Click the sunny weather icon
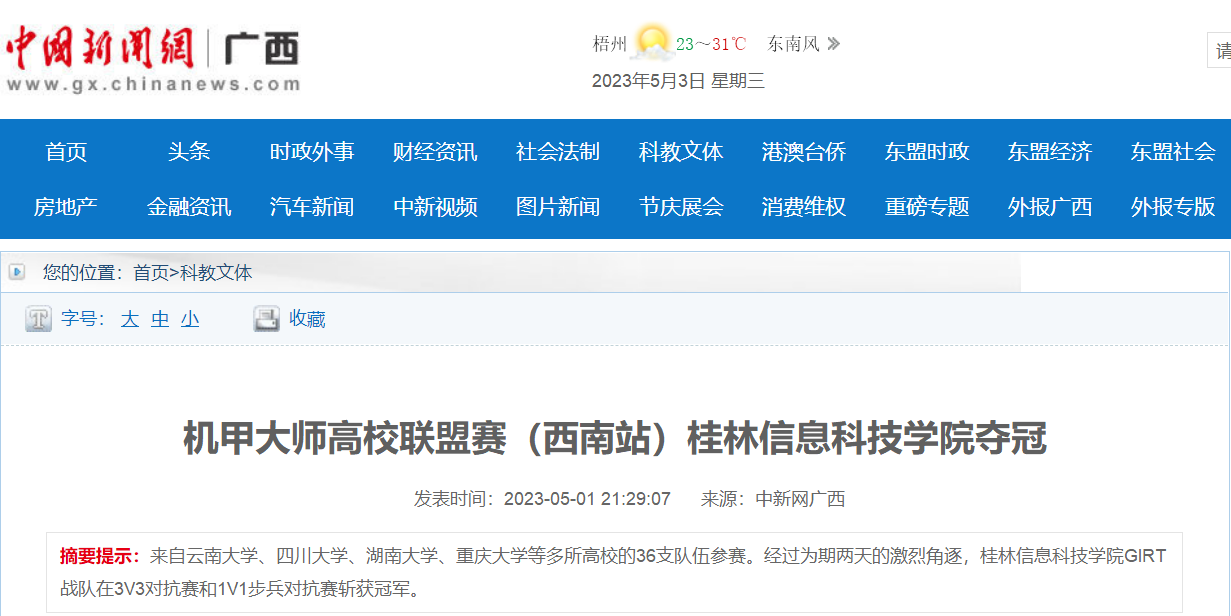The height and width of the screenshot is (616, 1231). pos(651,43)
